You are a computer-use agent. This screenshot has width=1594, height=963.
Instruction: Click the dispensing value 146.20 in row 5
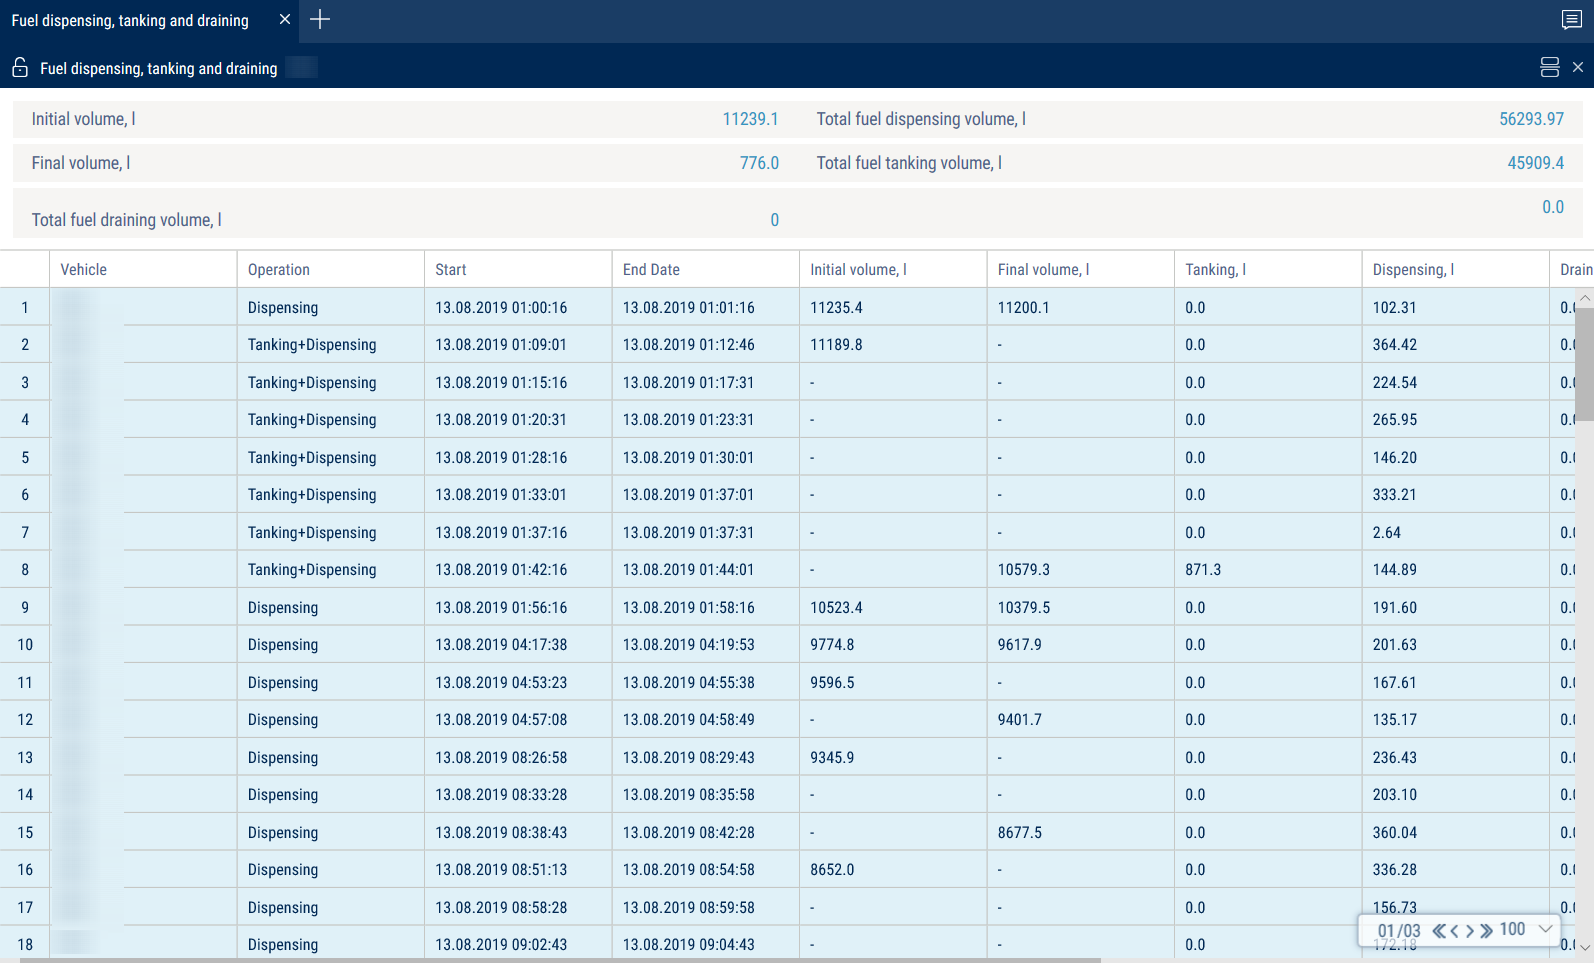pyautogui.click(x=1394, y=458)
